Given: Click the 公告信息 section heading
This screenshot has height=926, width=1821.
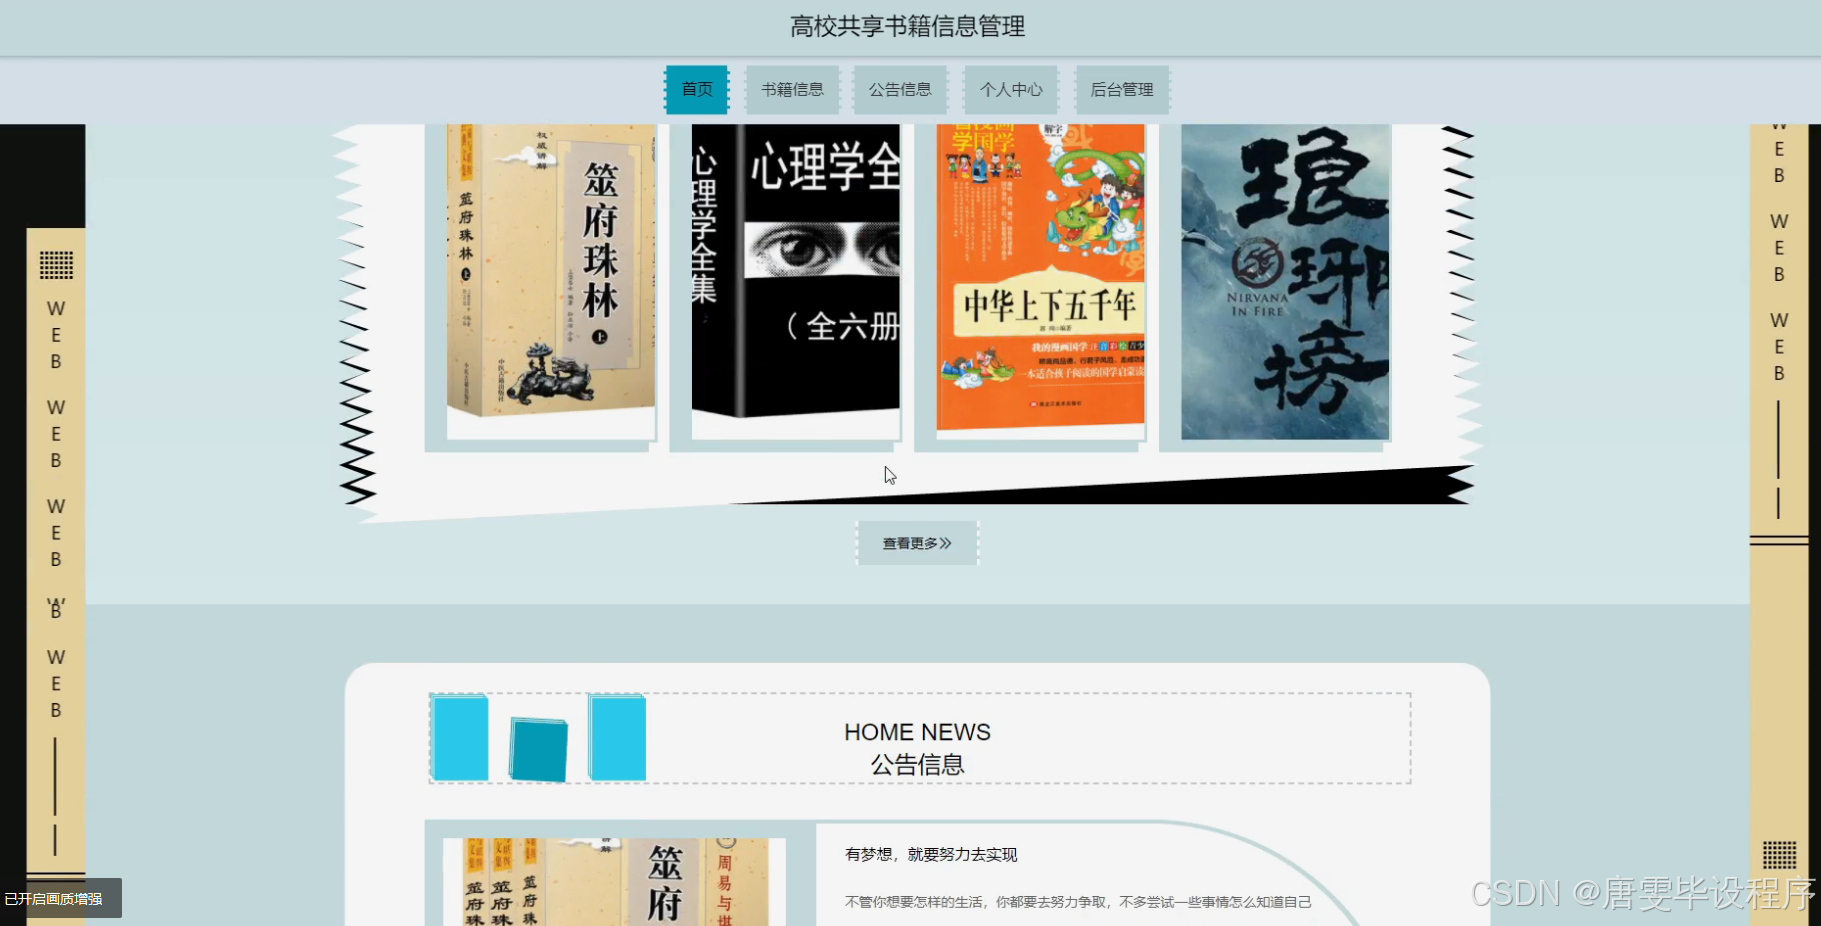Looking at the screenshot, I should pos(917,765).
